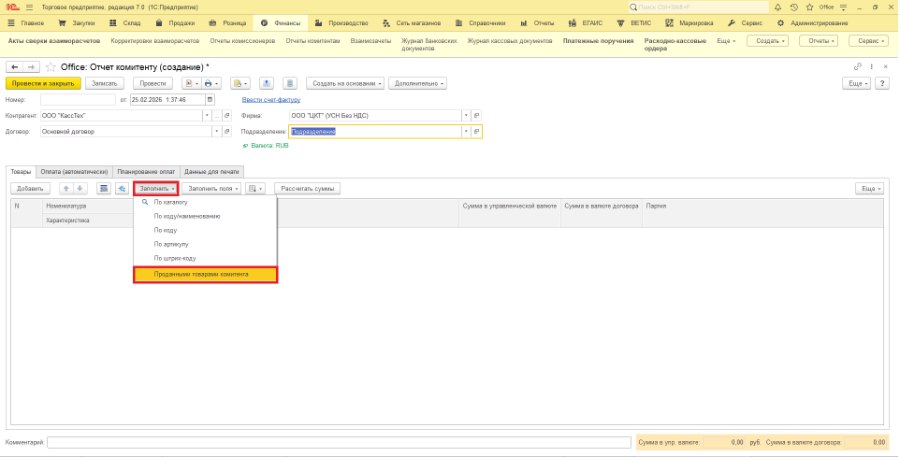
Task: Open favorites star in the title bar
Action: pos(809,7)
